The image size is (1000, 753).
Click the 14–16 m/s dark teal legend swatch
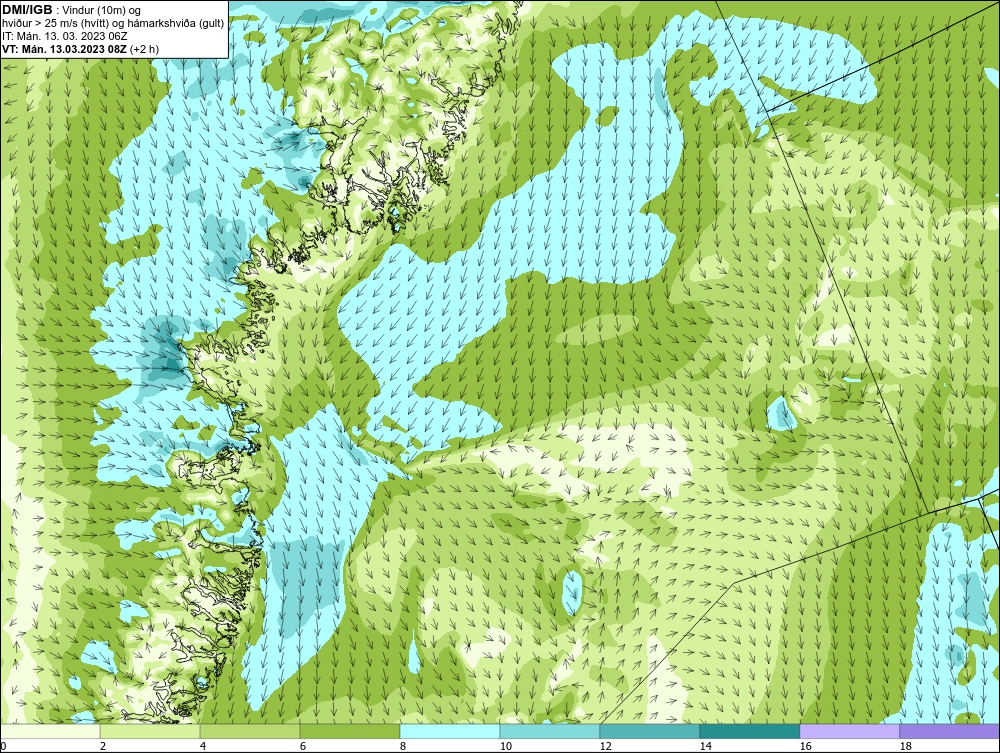(749, 731)
